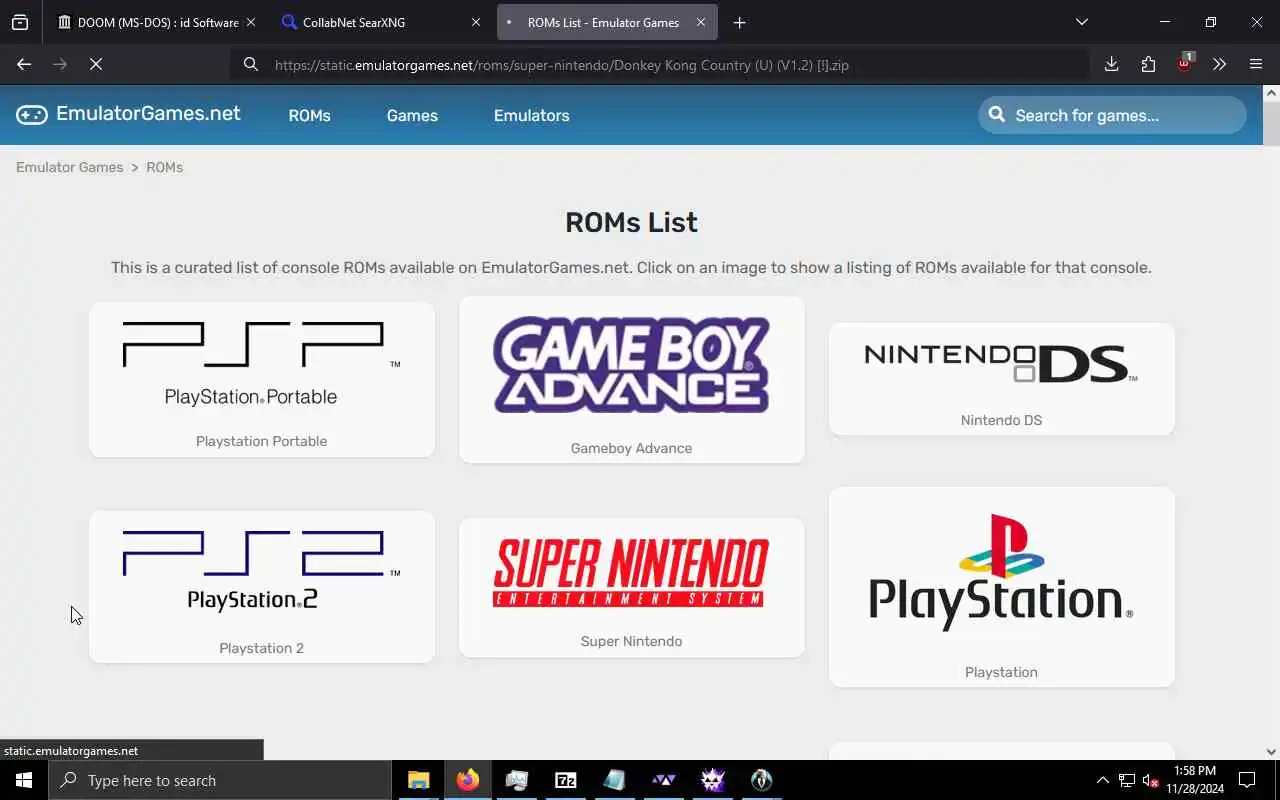Image resolution: width=1280 pixels, height=800 pixels.
Task: Close the CollabNet SearXNG tab
Action: [x=475, y=22]
